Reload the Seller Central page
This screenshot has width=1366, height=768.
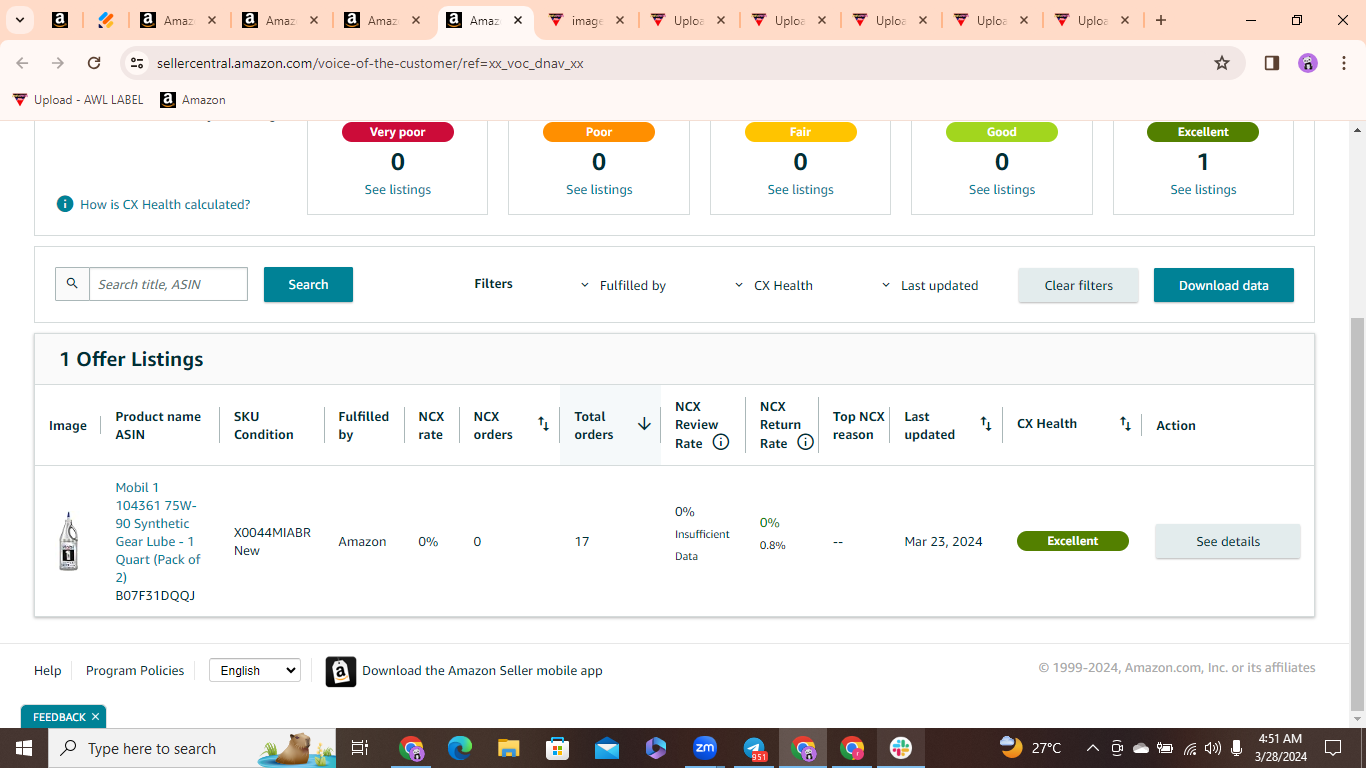pyautogui.click(x=94, y=63)
